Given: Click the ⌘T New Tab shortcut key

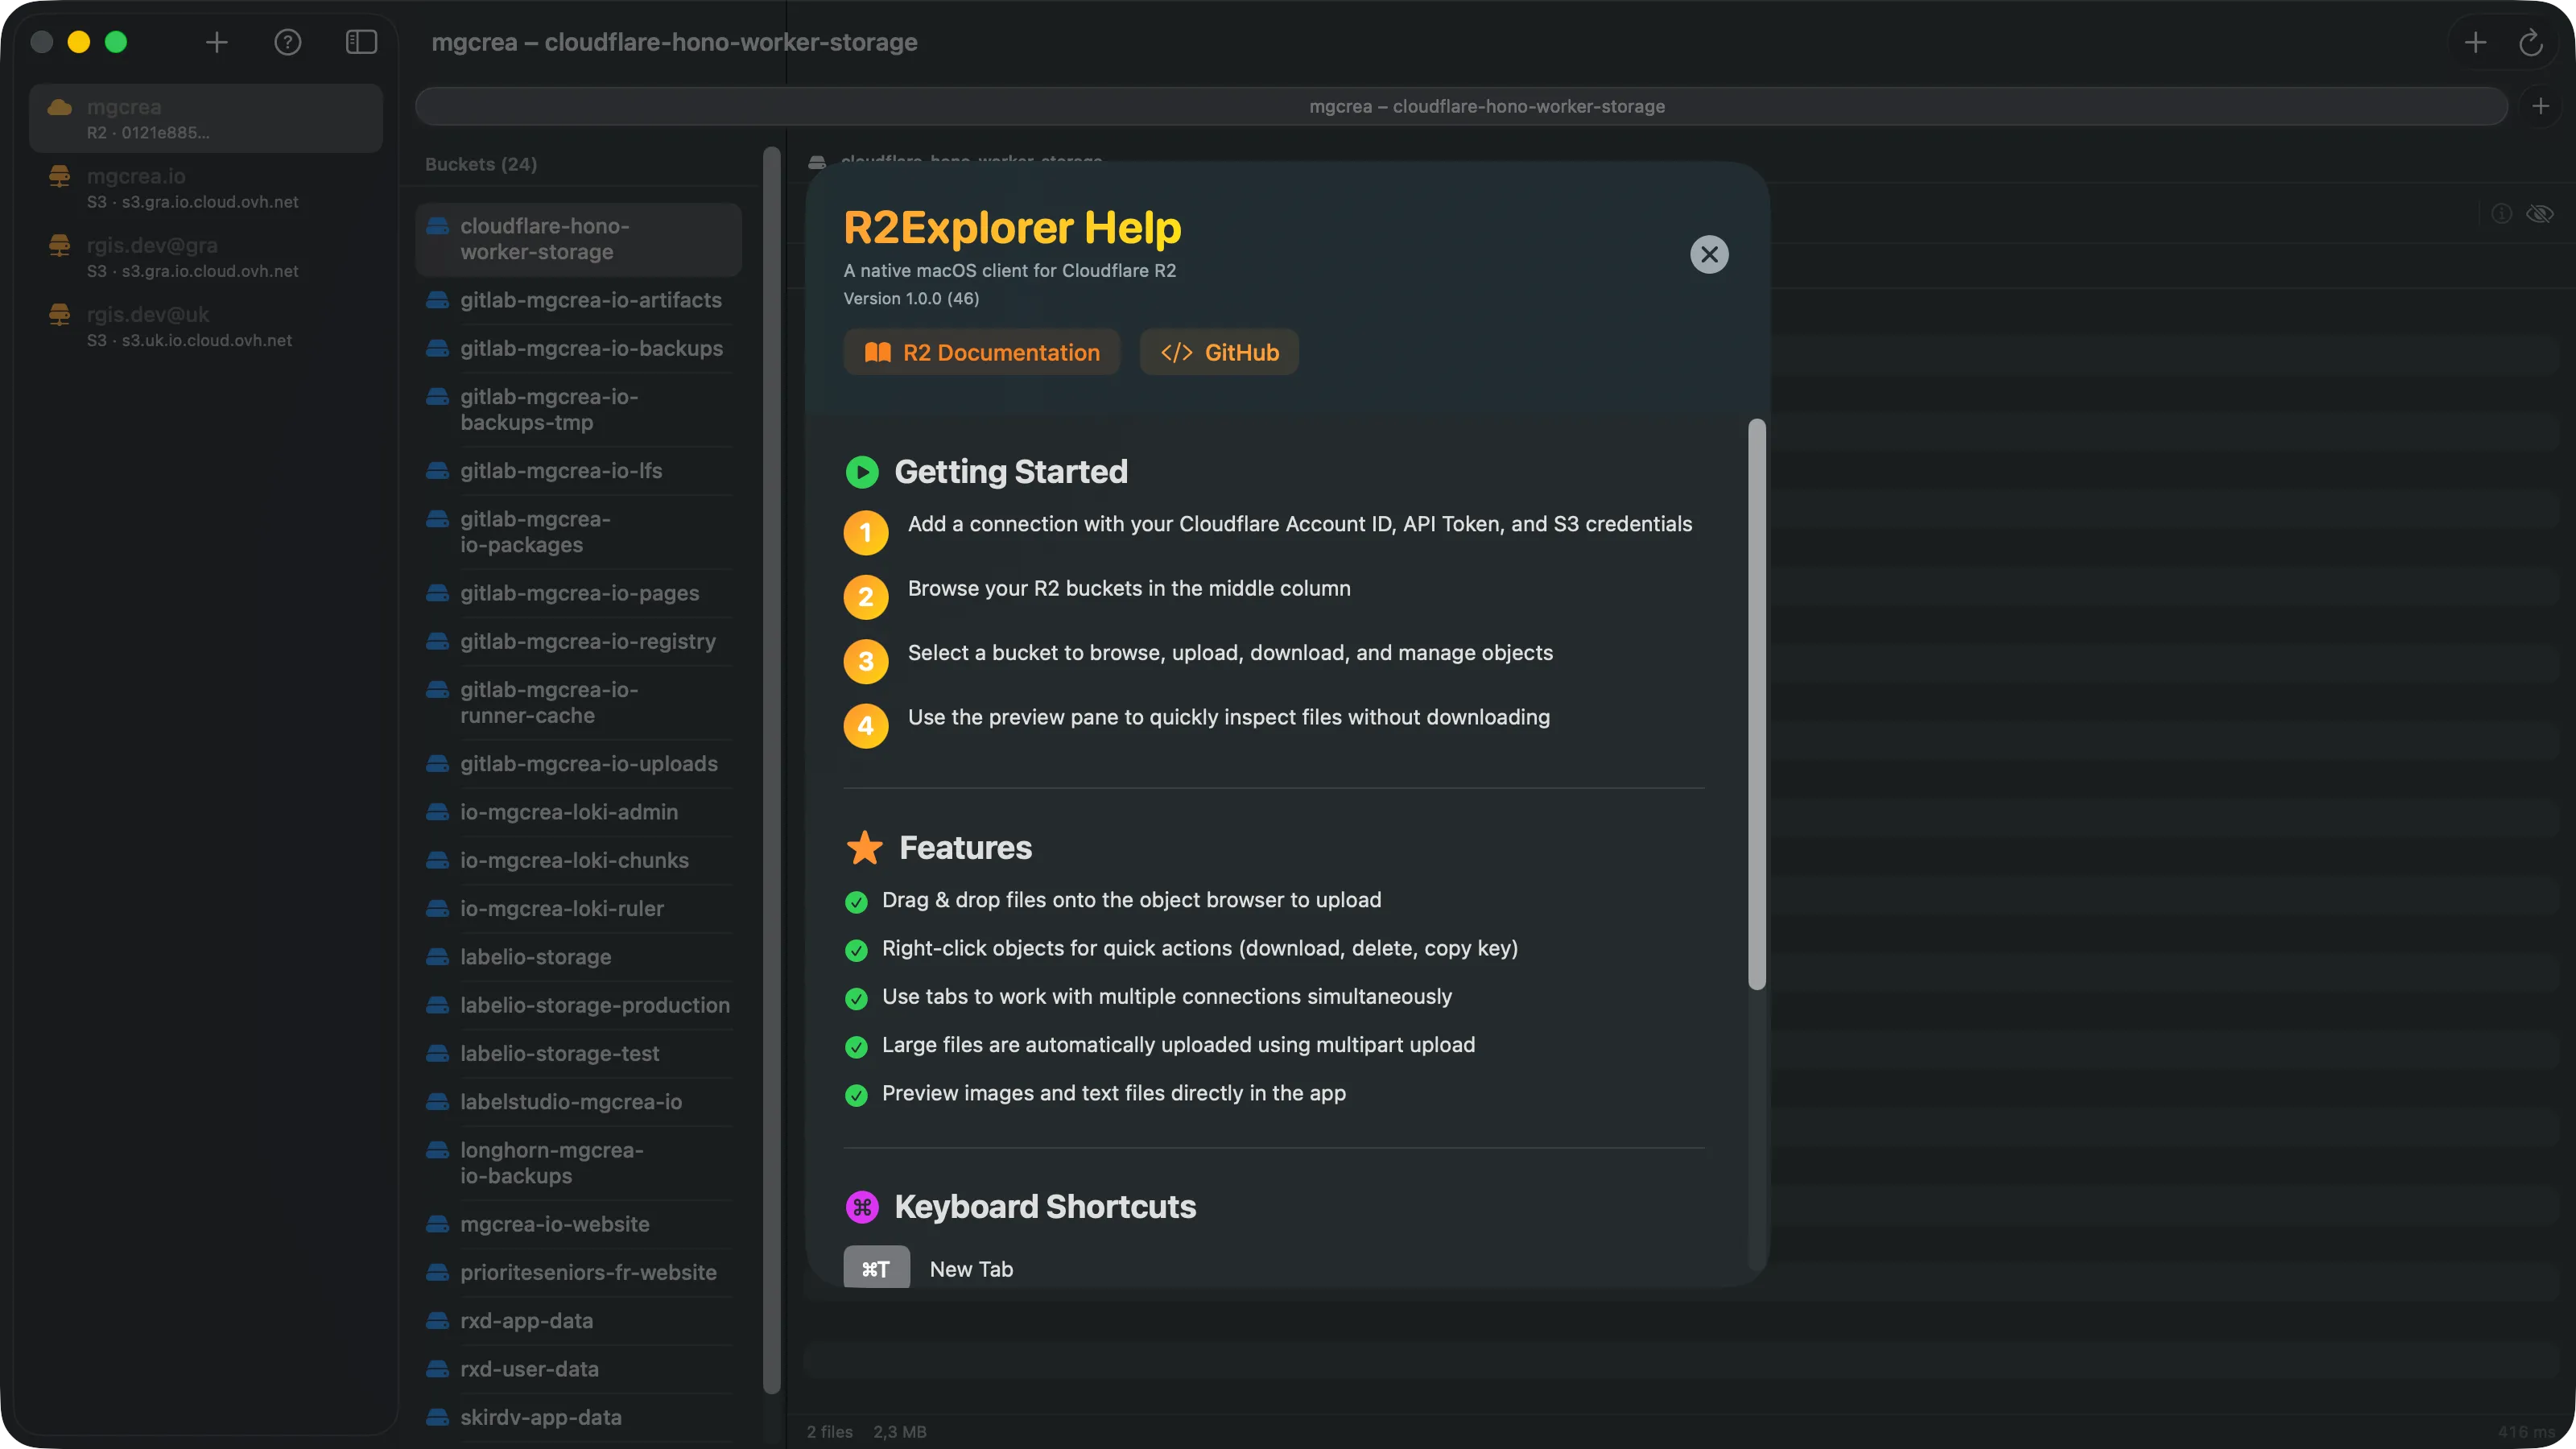Looking at the screenshot, I should coord(876,1268).
